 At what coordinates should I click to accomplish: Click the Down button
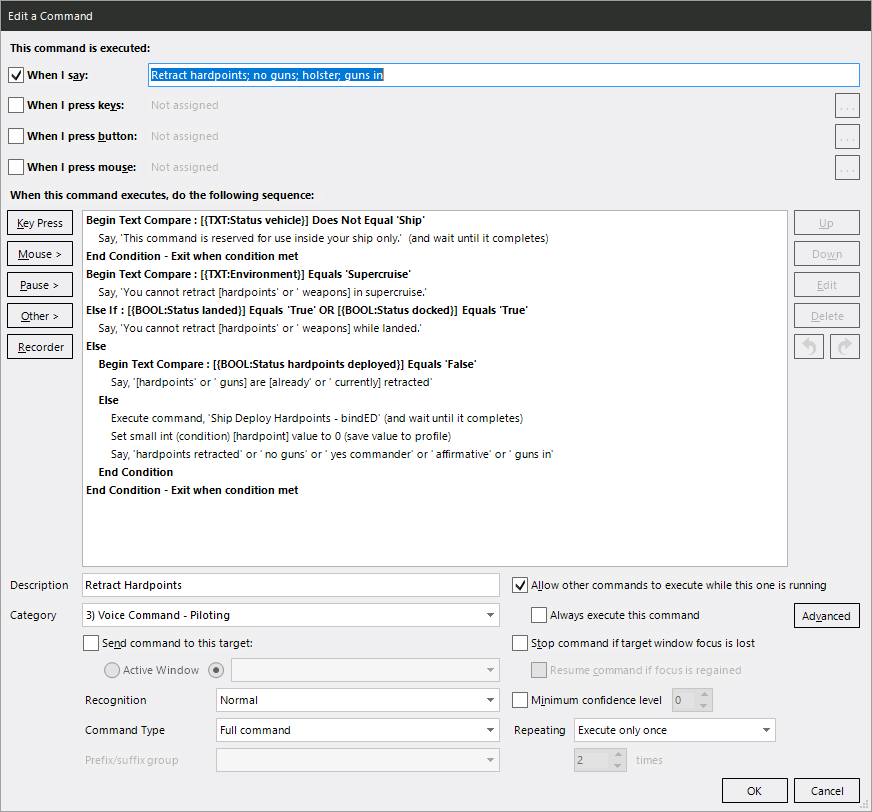pyautogui.click(x=826, y=254)
